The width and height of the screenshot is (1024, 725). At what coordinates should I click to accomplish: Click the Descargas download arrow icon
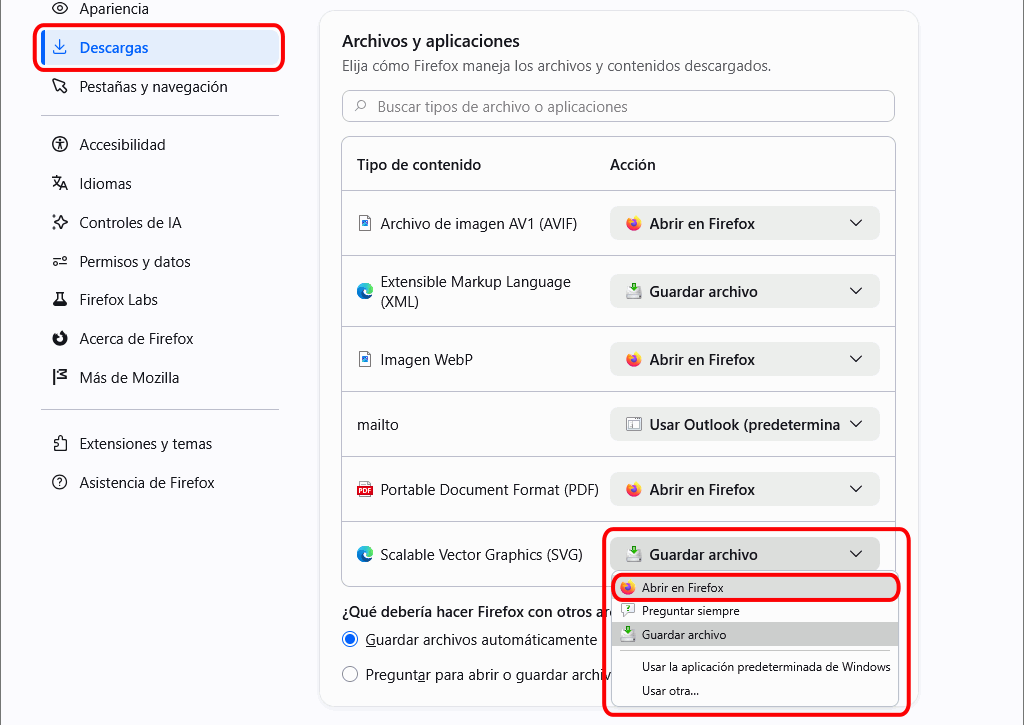coord(60,47)
